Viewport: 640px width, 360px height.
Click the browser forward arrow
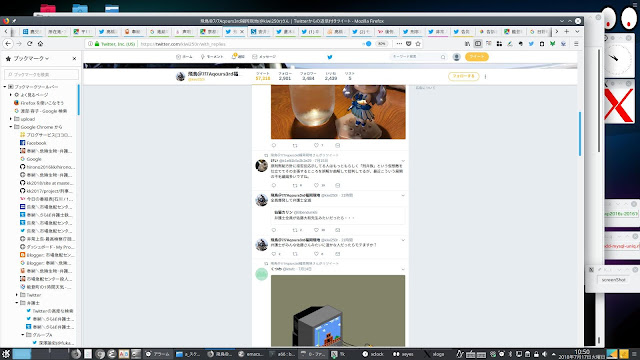pos(19,44)
